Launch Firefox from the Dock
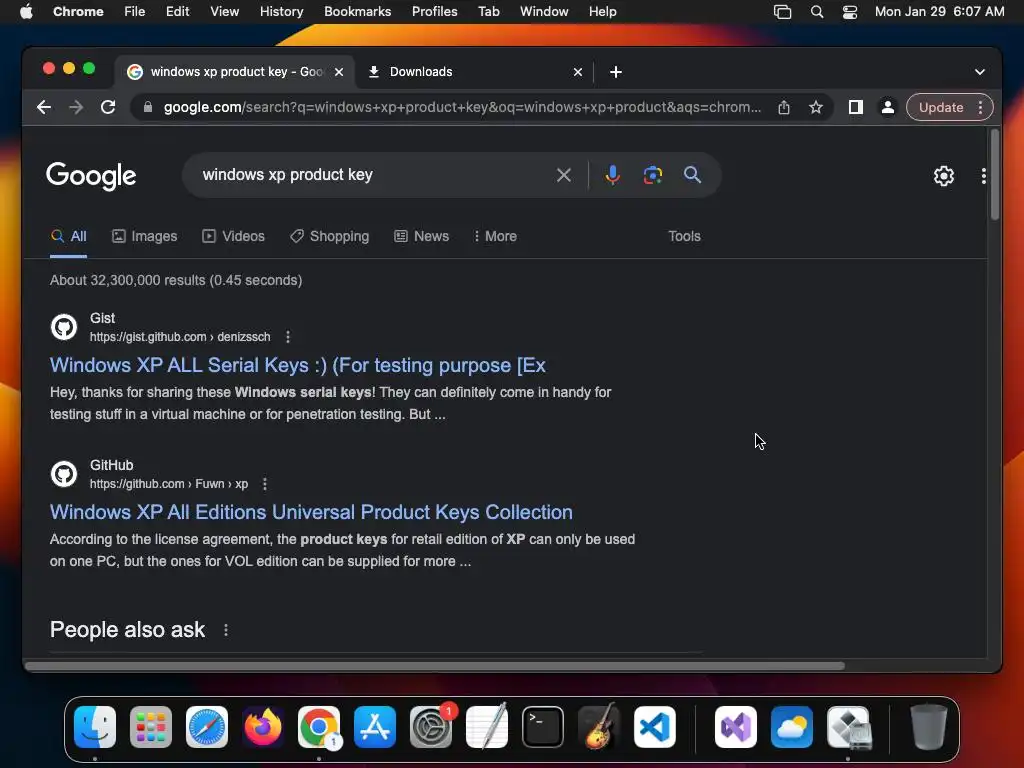Viewport: 1024px width, 768px height. click(x=263, y=727)
